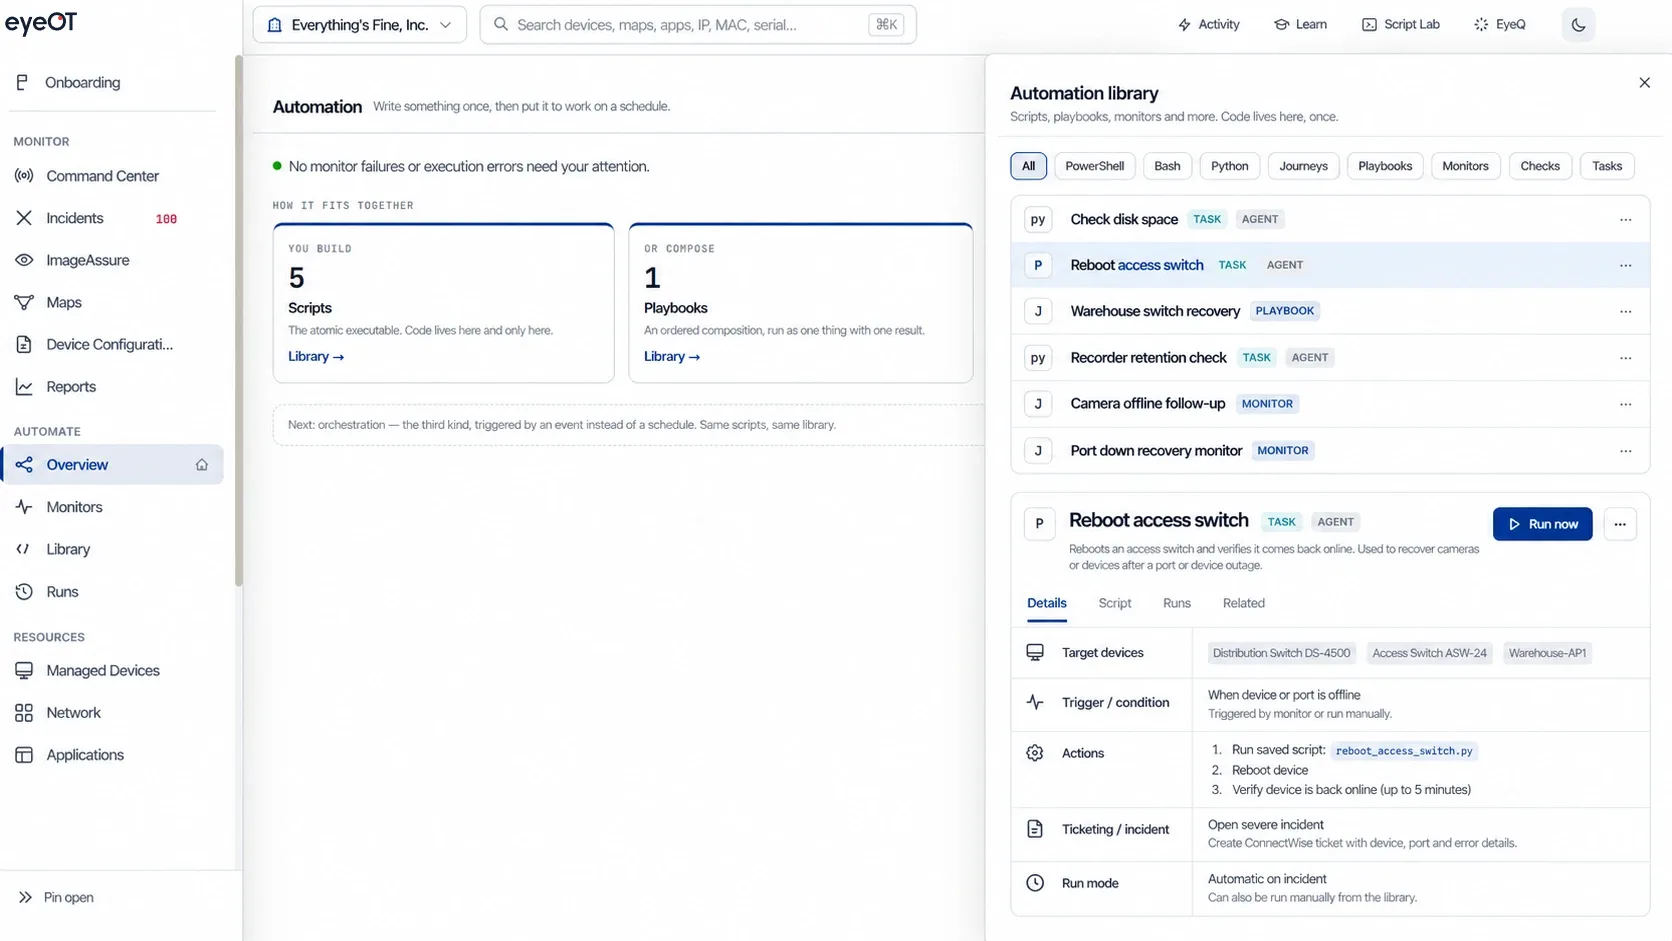The height and width of the screenshot is (941, 1672).
Task: Follow Library link under Scripts card
Action: pos(316,357)
